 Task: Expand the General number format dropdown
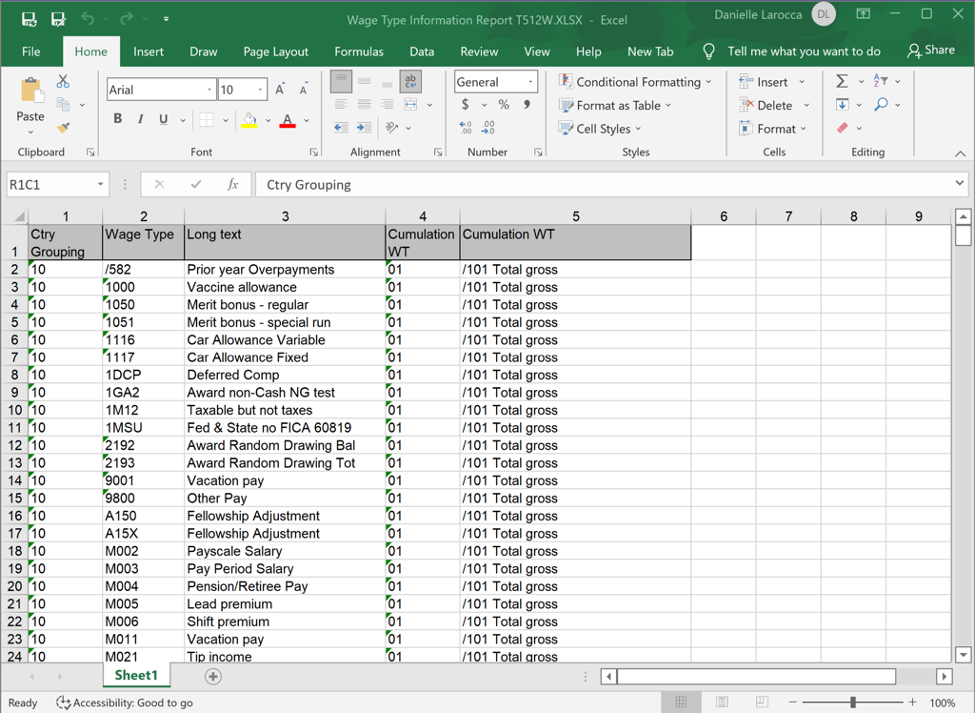529,82
